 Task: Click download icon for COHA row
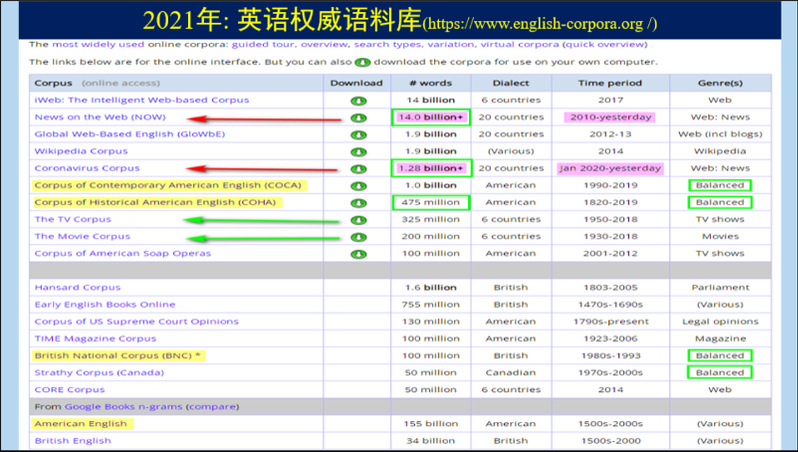pos(358,202)
